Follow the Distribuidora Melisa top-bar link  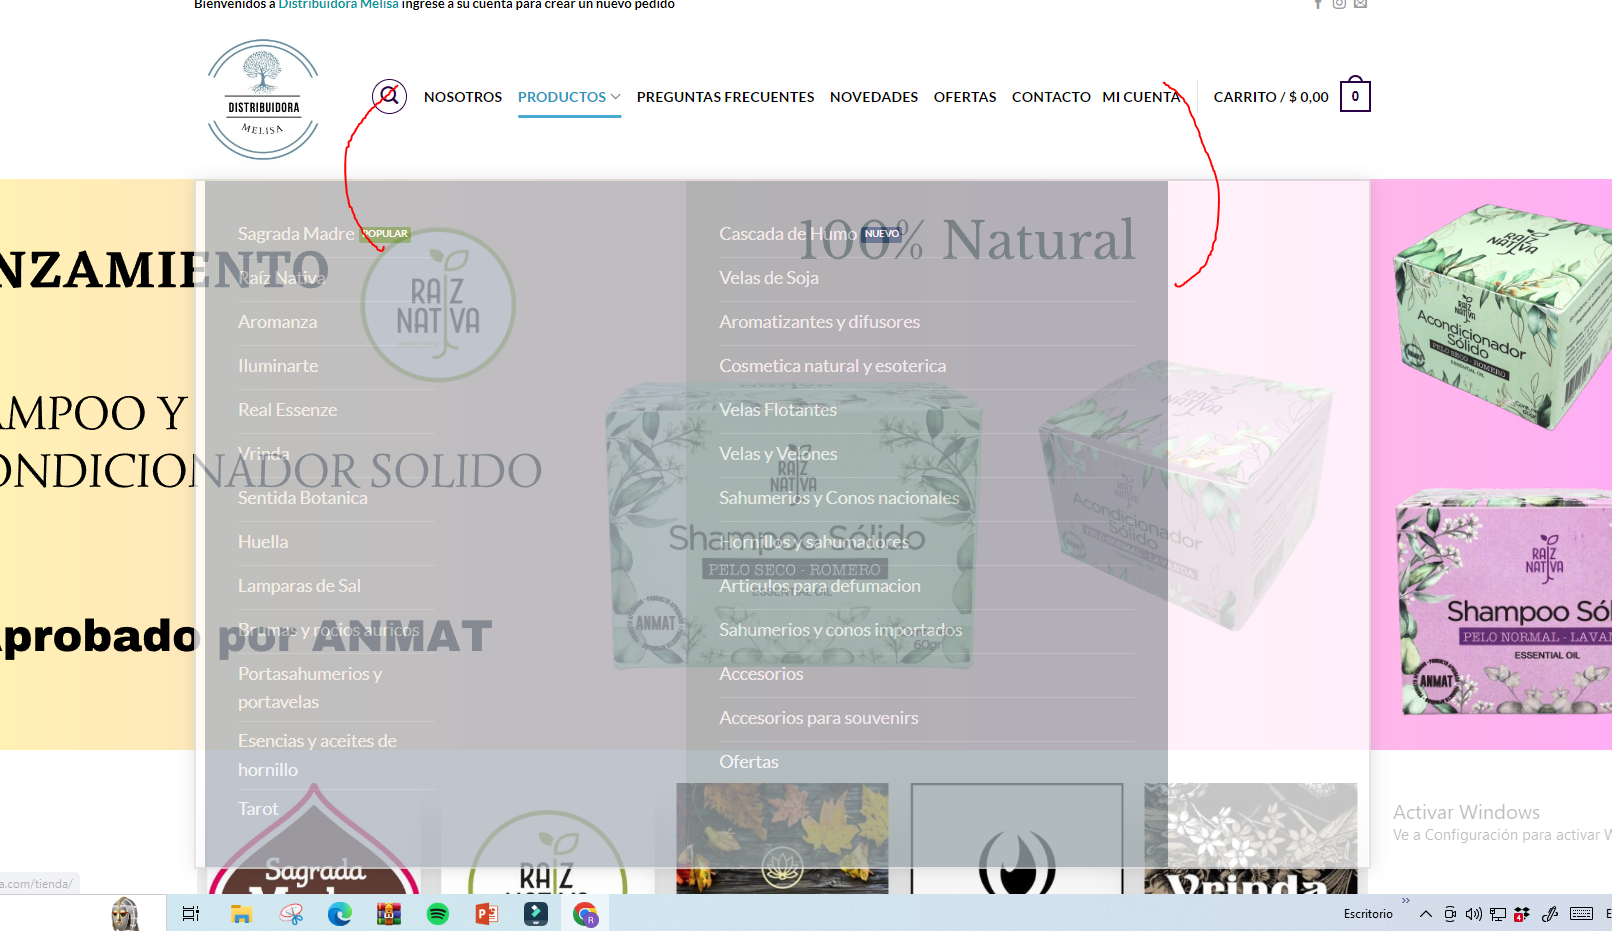[x=338, y=4]
